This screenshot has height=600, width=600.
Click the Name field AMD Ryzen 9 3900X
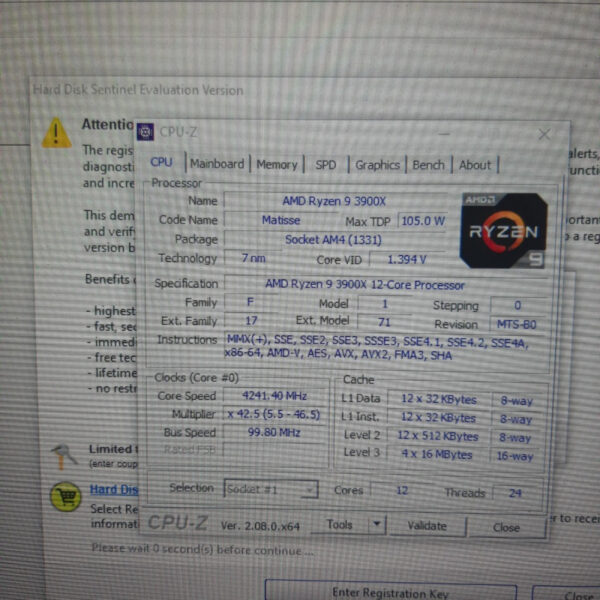point(334,201)
